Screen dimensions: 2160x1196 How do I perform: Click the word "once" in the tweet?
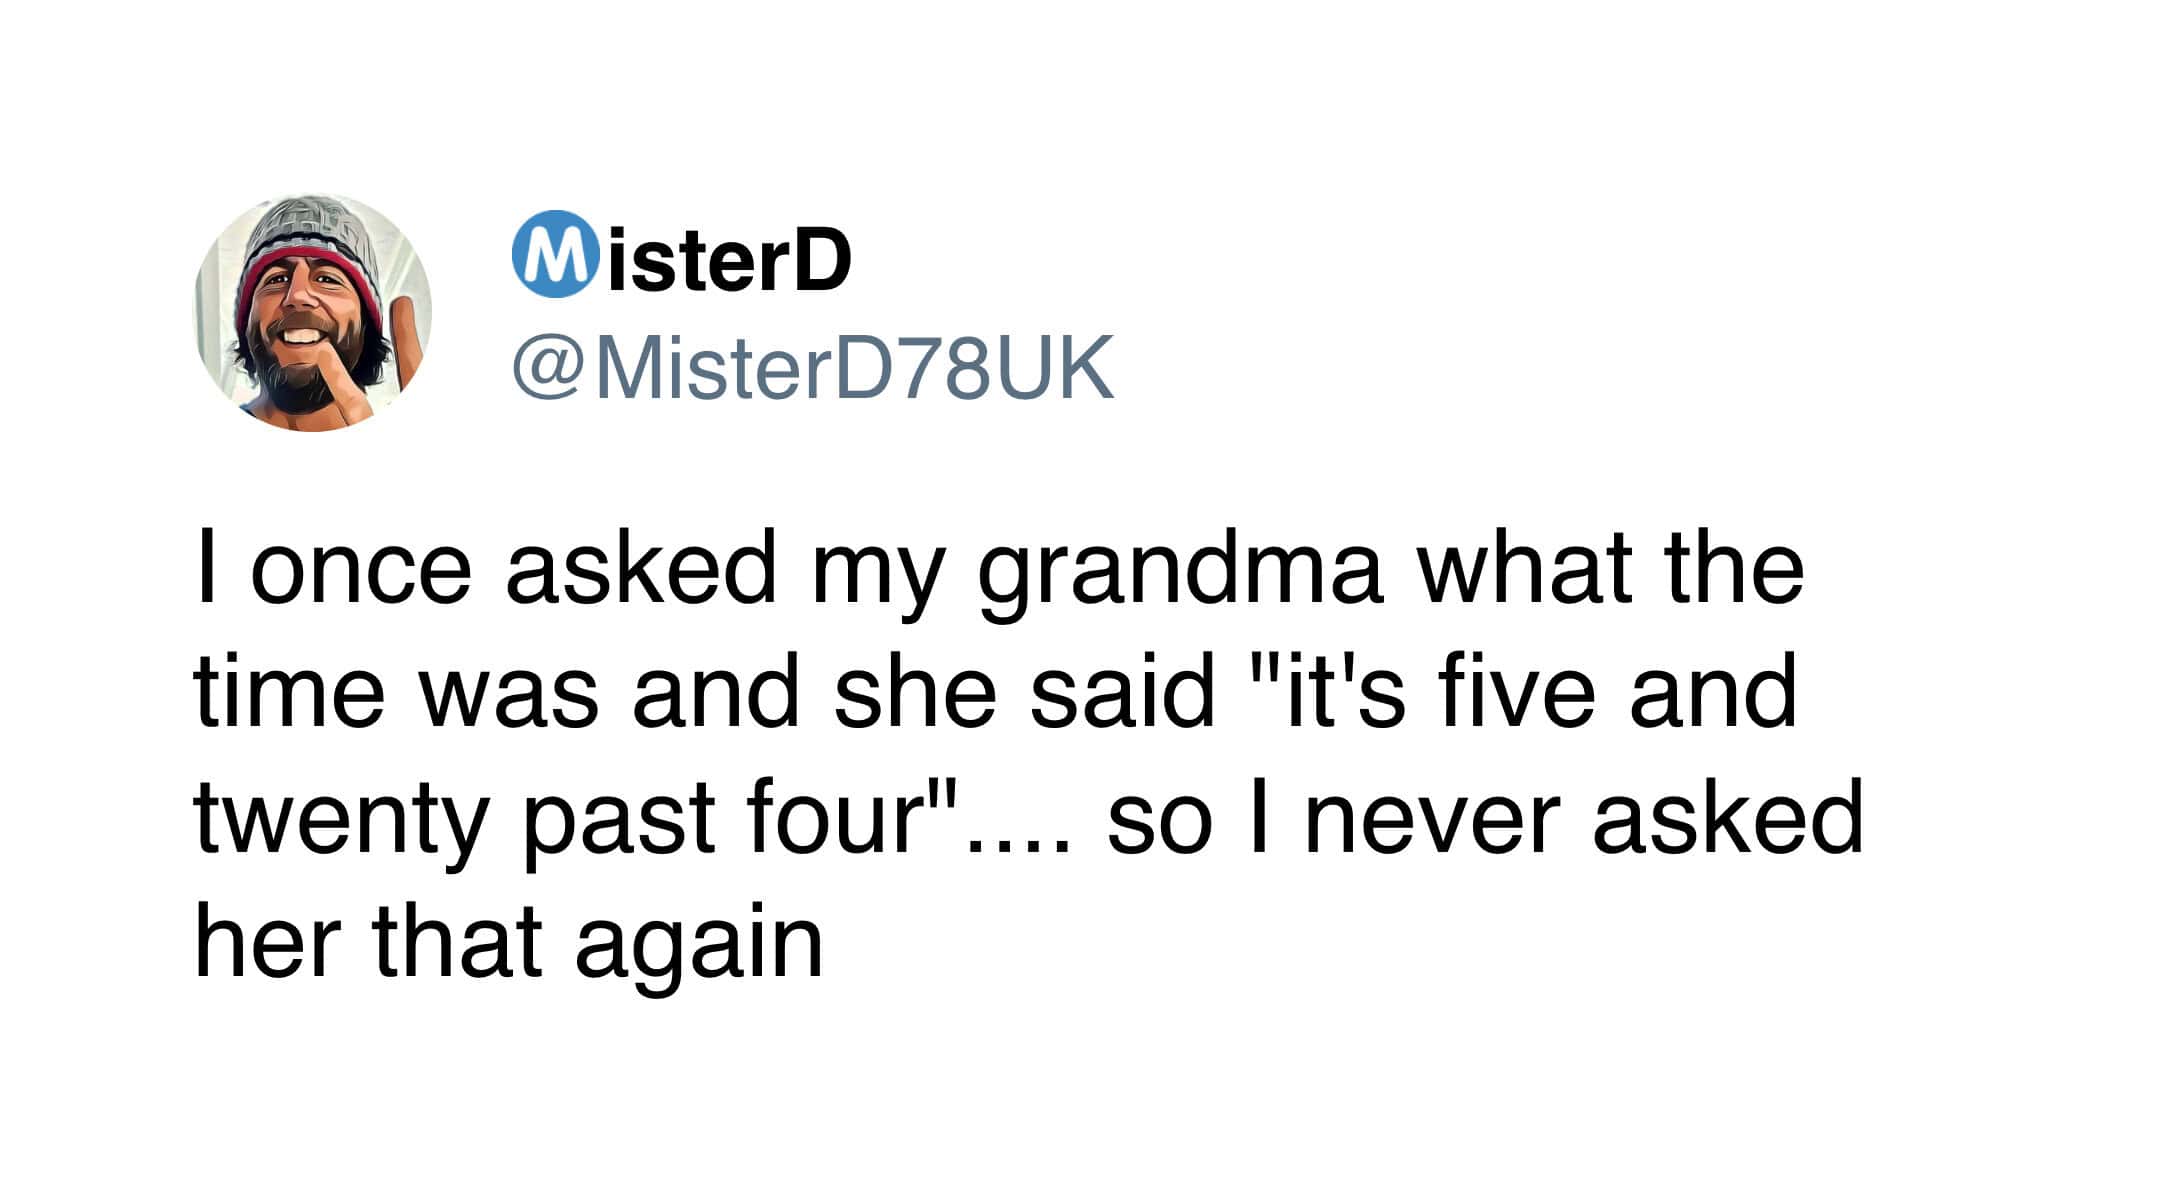[x=361, y=572]
